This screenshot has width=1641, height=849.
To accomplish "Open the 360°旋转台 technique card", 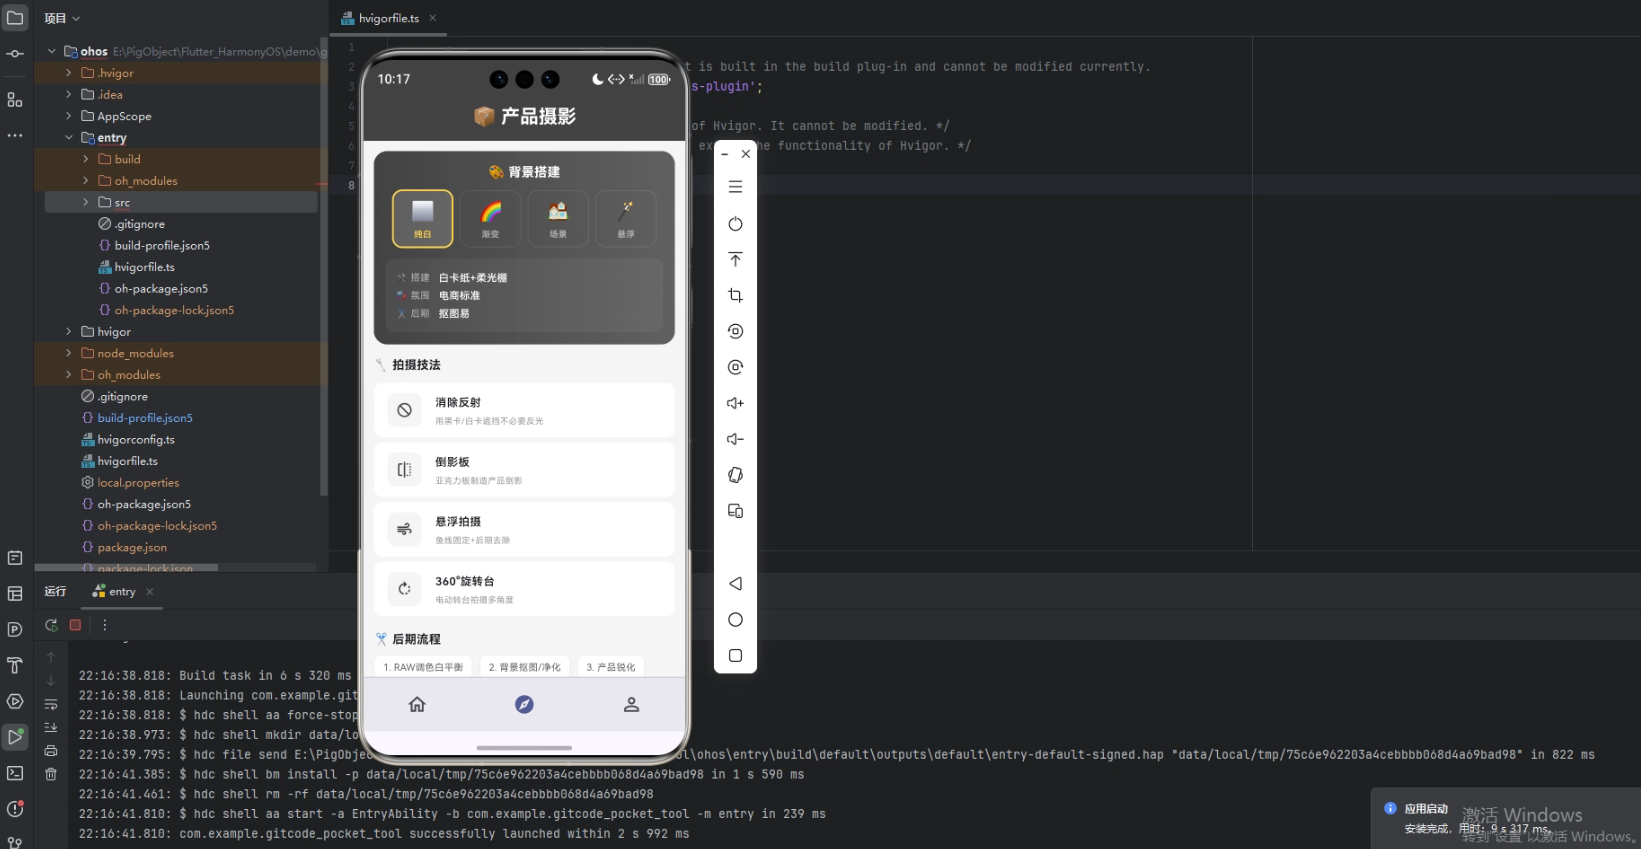I will coord(524,589).
